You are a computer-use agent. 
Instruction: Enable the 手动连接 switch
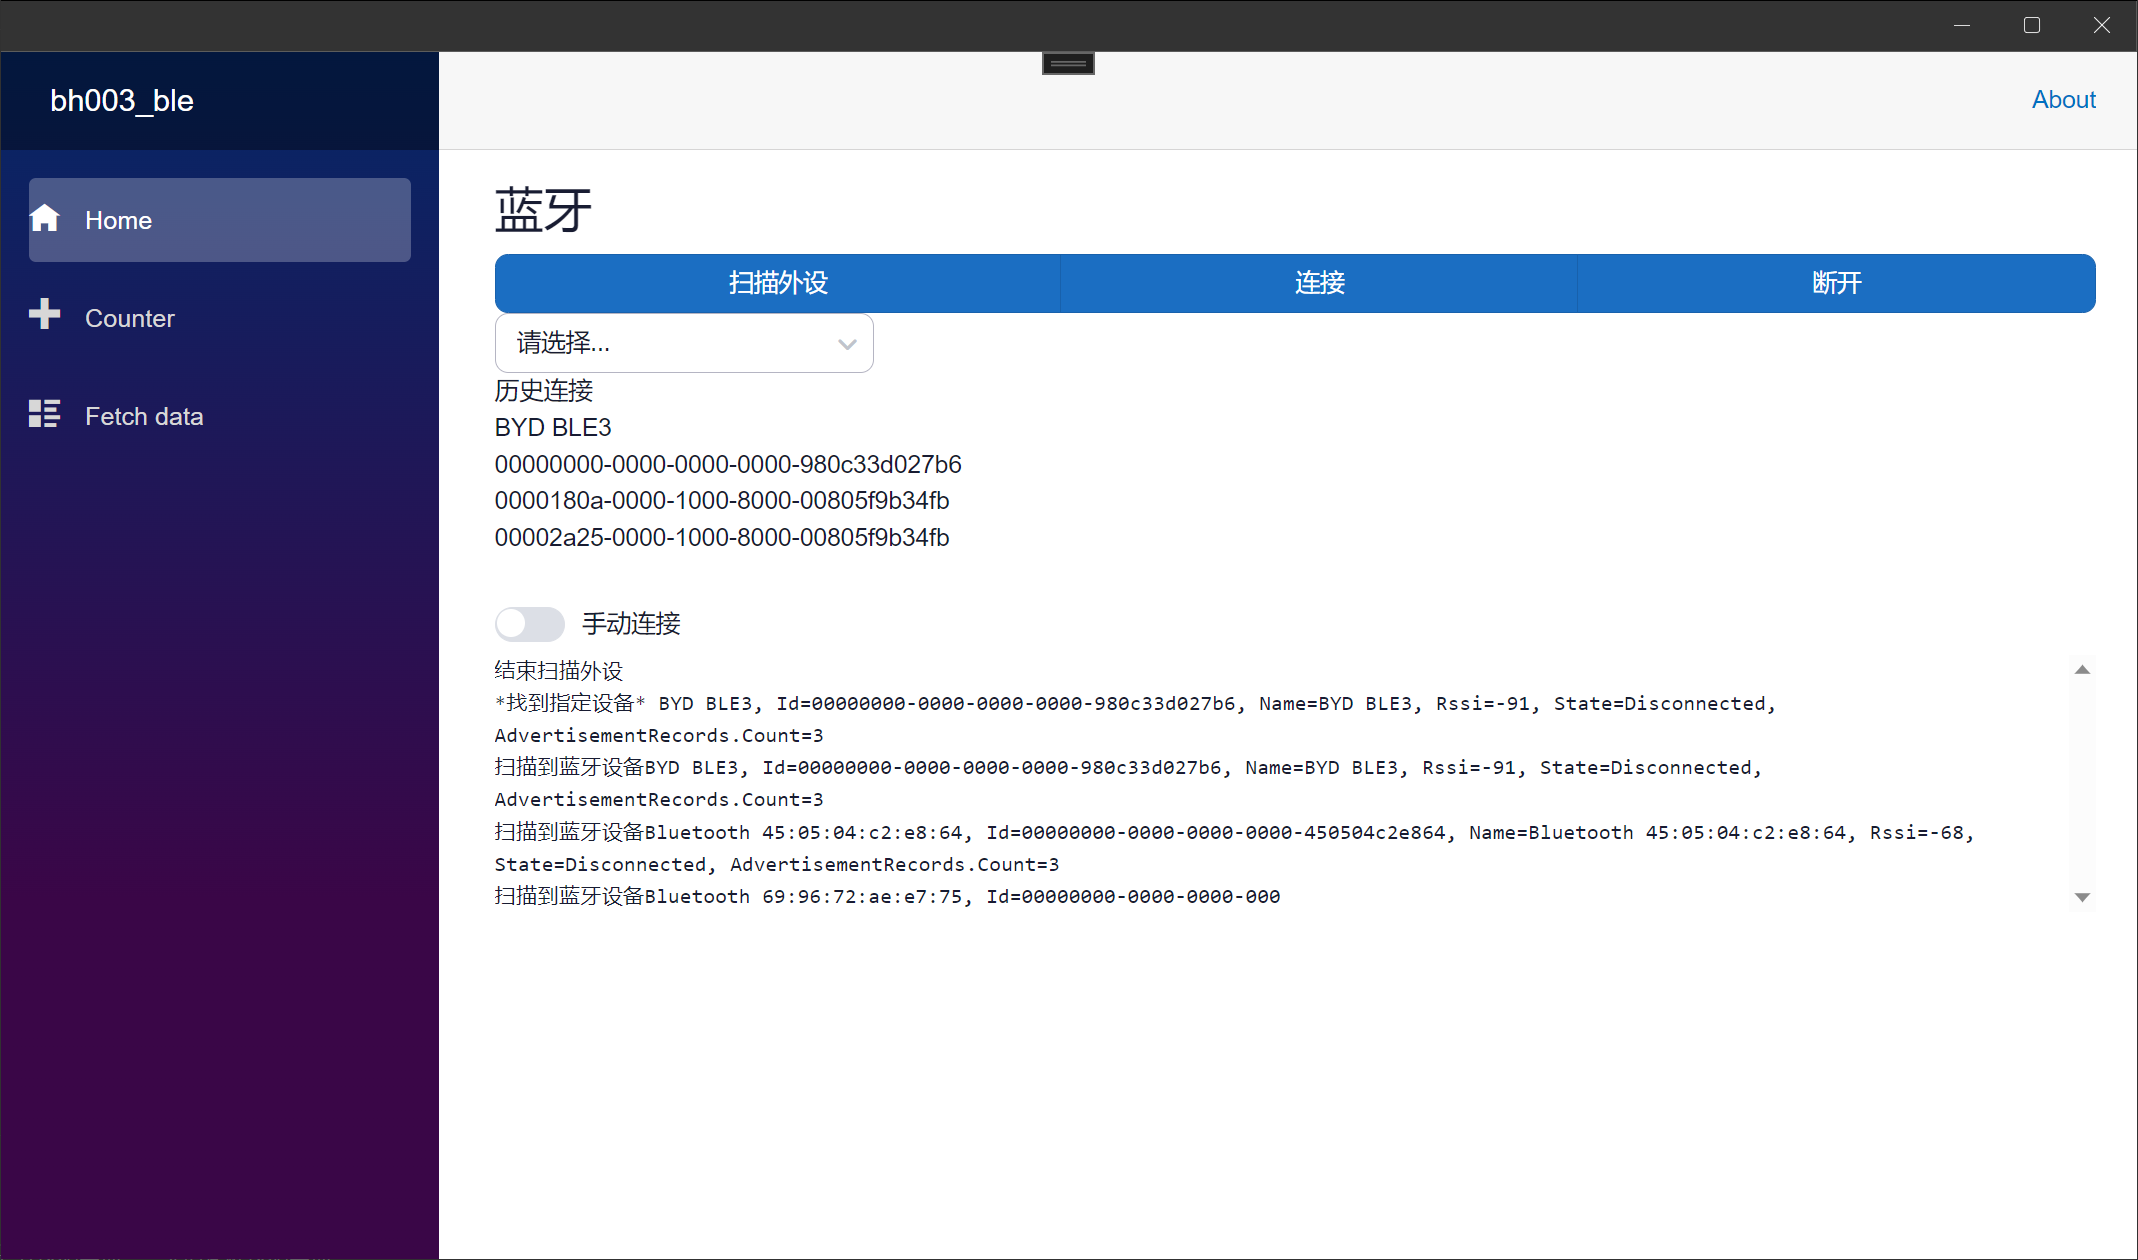(530, 624)
